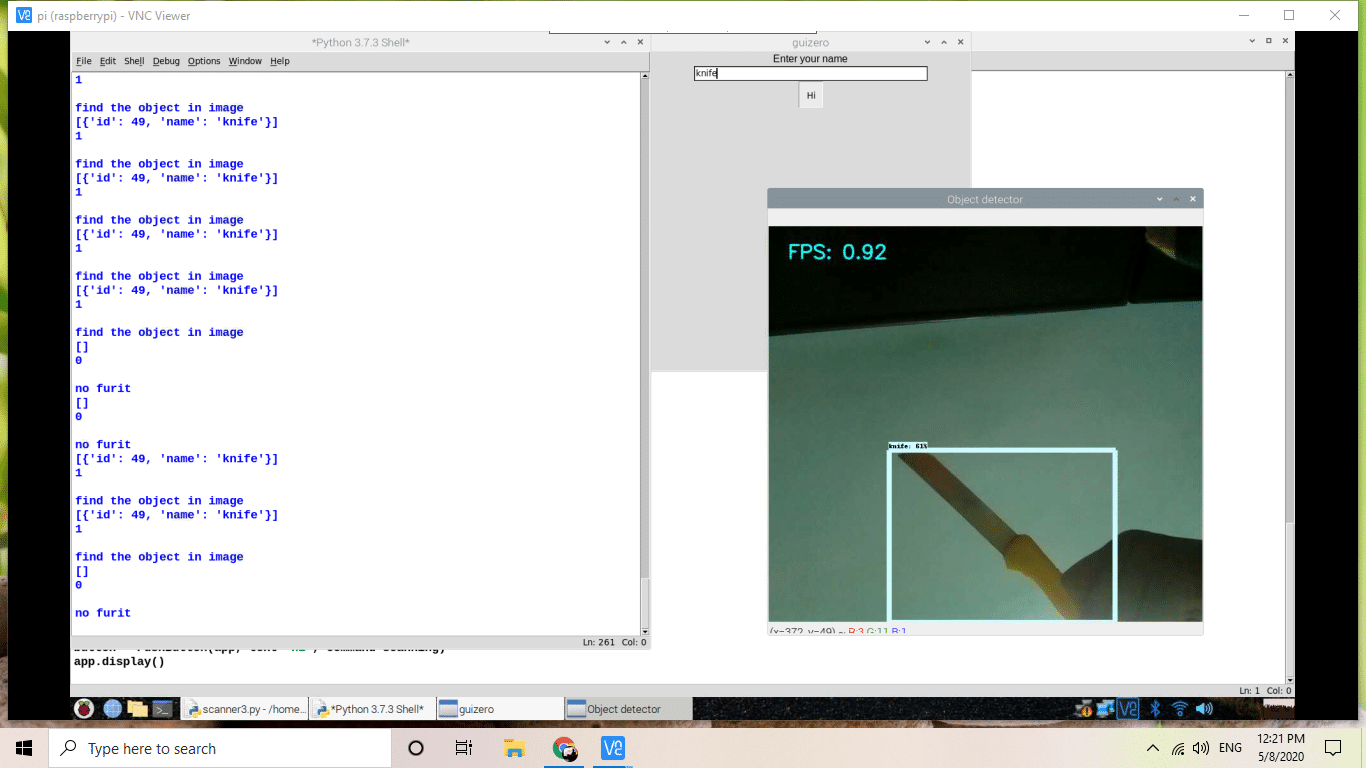Click the update warning tray icon
Screen dimensions: 1366x768
tap(1084, 710)
